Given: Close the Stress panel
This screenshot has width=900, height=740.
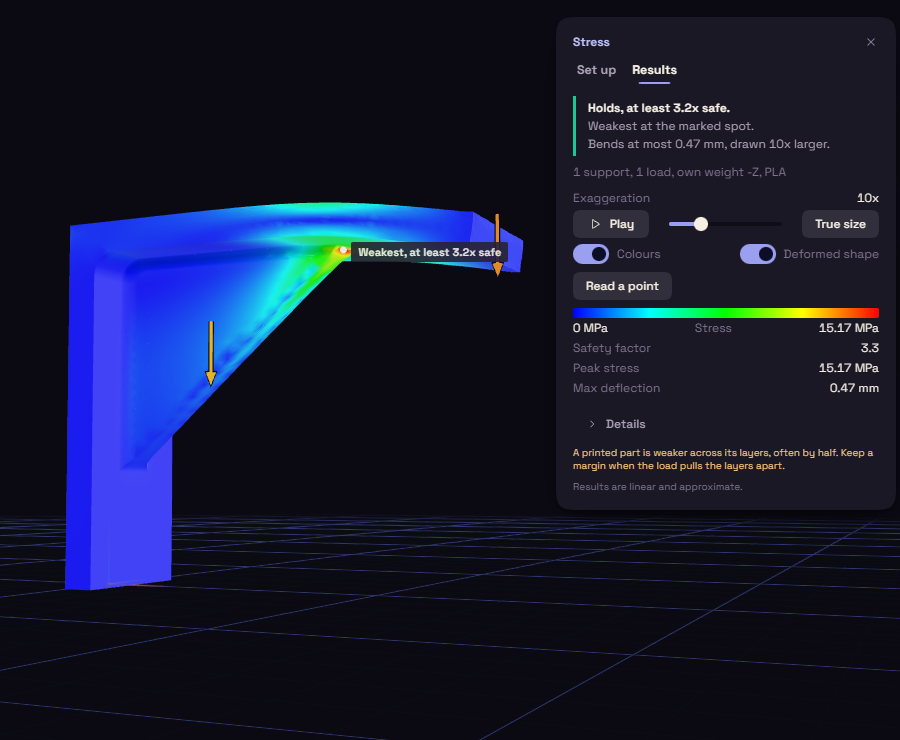Looking at the screenshot, I should tap(871, 42).
